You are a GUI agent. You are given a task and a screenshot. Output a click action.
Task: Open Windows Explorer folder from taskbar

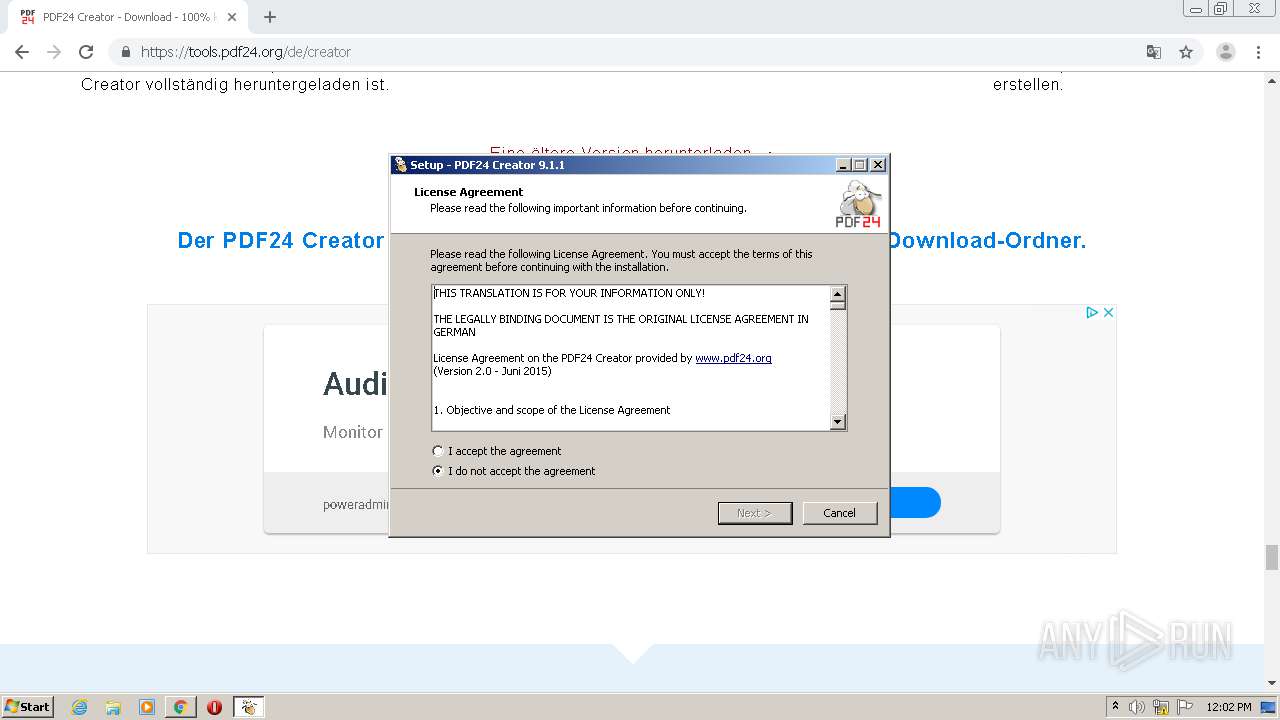(113, 707)
